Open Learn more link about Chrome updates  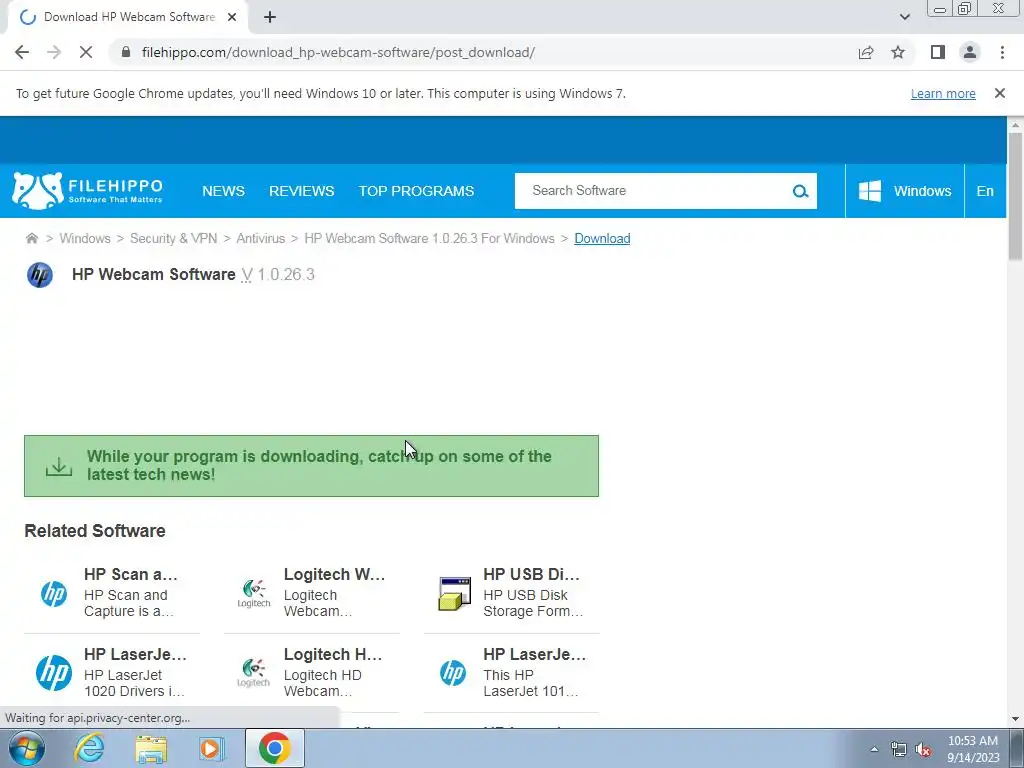(943, 93)
